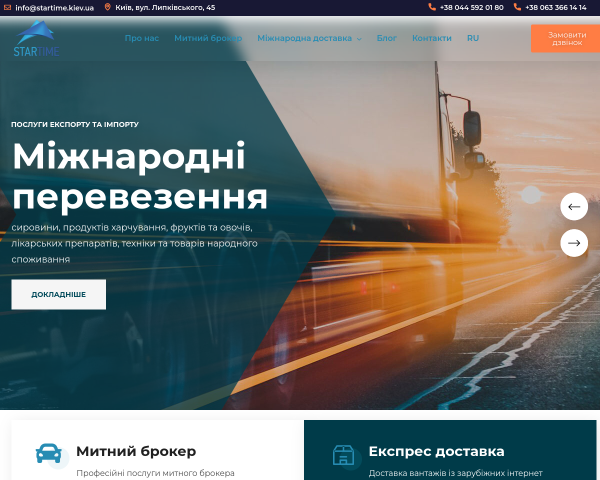The width and height of the screenshot is (600, 480).
Task: Open Митний брокер card heading
Action: 136,451
